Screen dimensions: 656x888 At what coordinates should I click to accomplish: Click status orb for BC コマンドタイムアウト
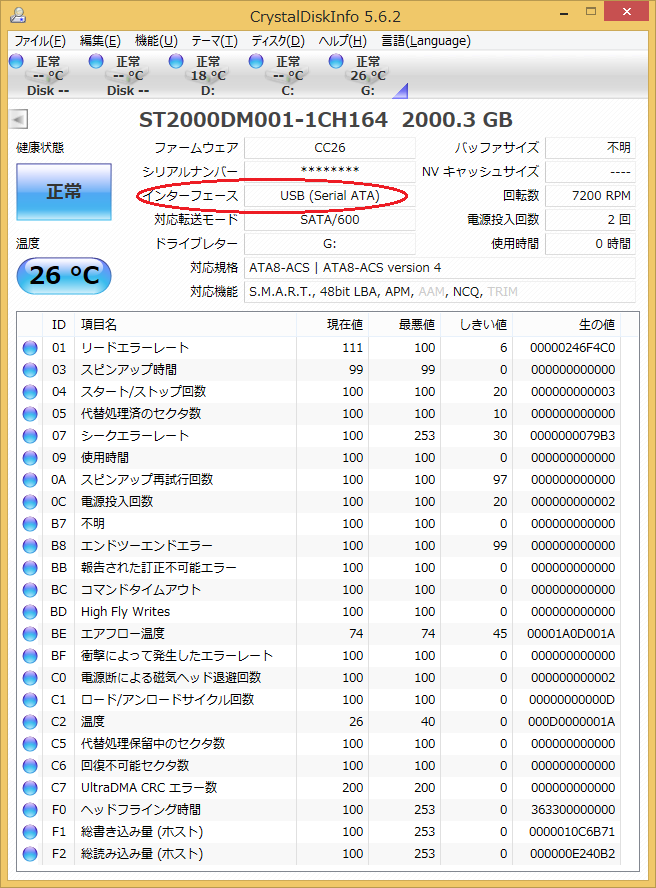click(30, 590)
